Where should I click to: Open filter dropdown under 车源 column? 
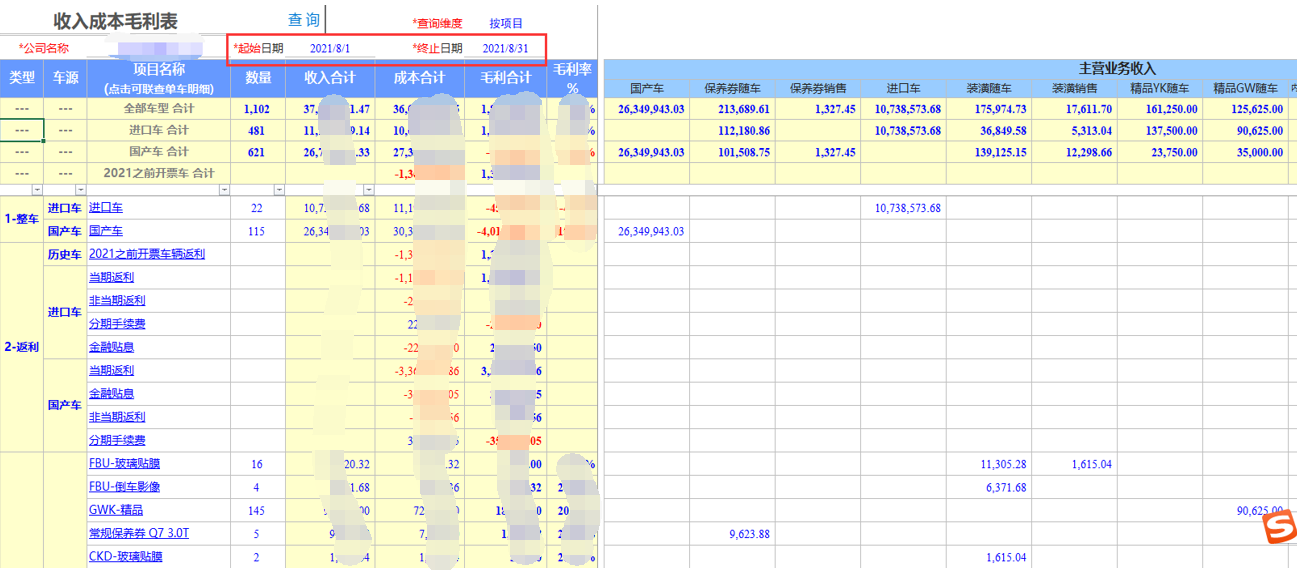pos(80,190)
